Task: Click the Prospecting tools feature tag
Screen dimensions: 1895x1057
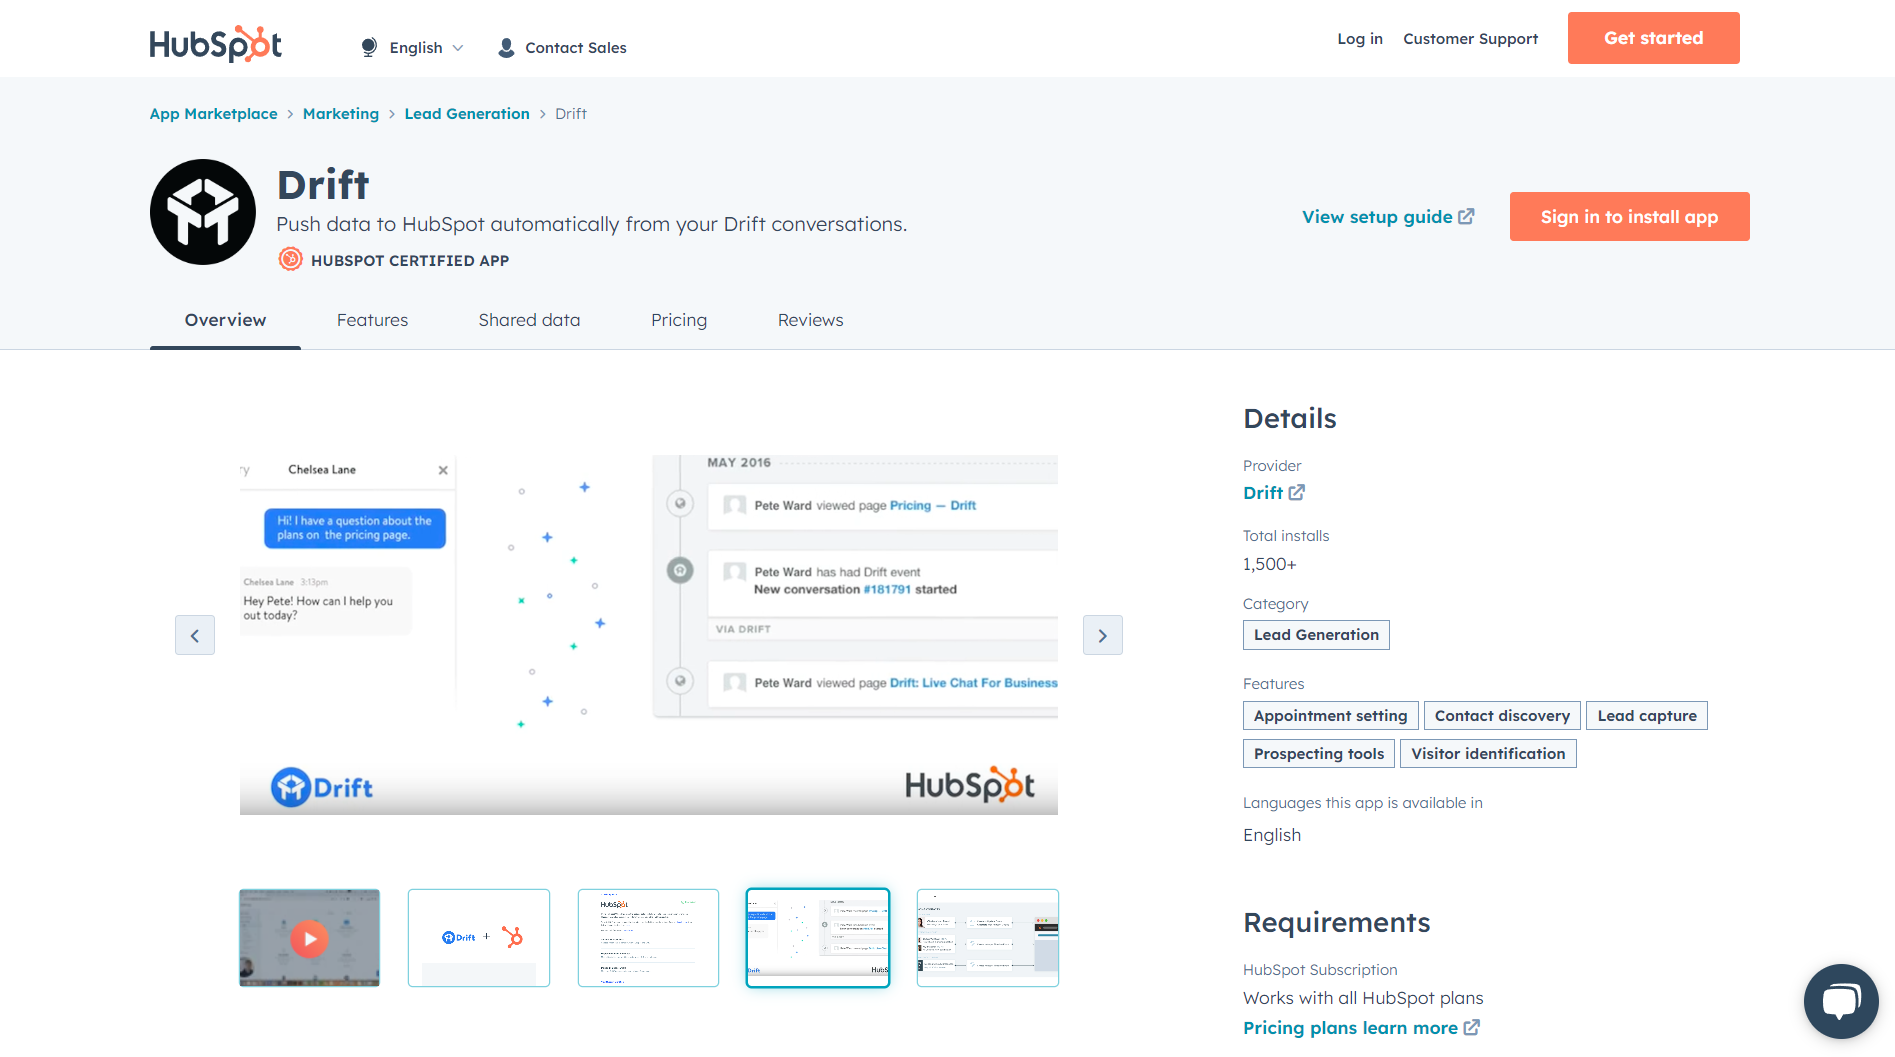Action: point(1319,754)
